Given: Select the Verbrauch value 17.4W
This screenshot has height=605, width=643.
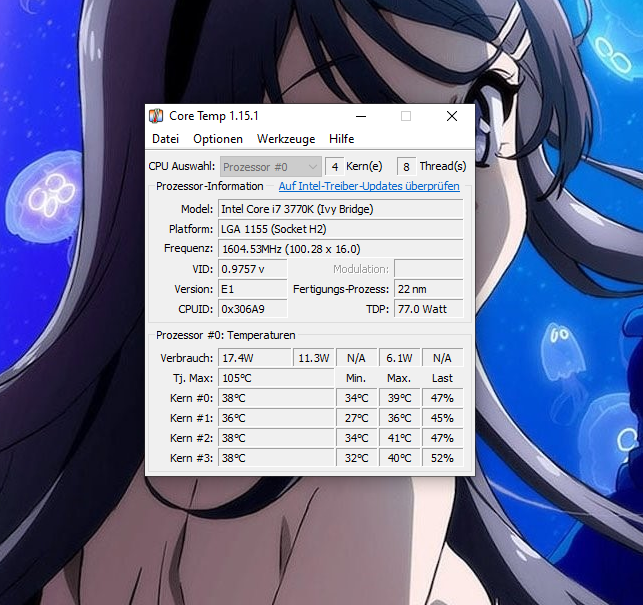Looking at the screenshot, I should (255, 358).
